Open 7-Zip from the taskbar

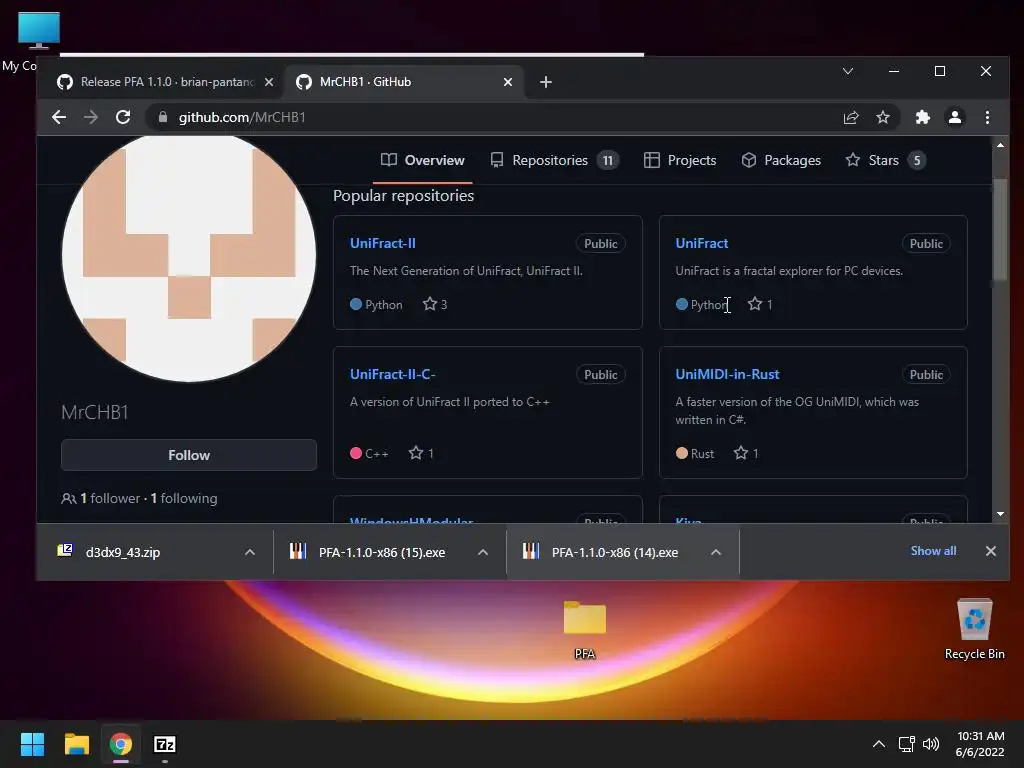pyautogui.click(x=165, y=744)
